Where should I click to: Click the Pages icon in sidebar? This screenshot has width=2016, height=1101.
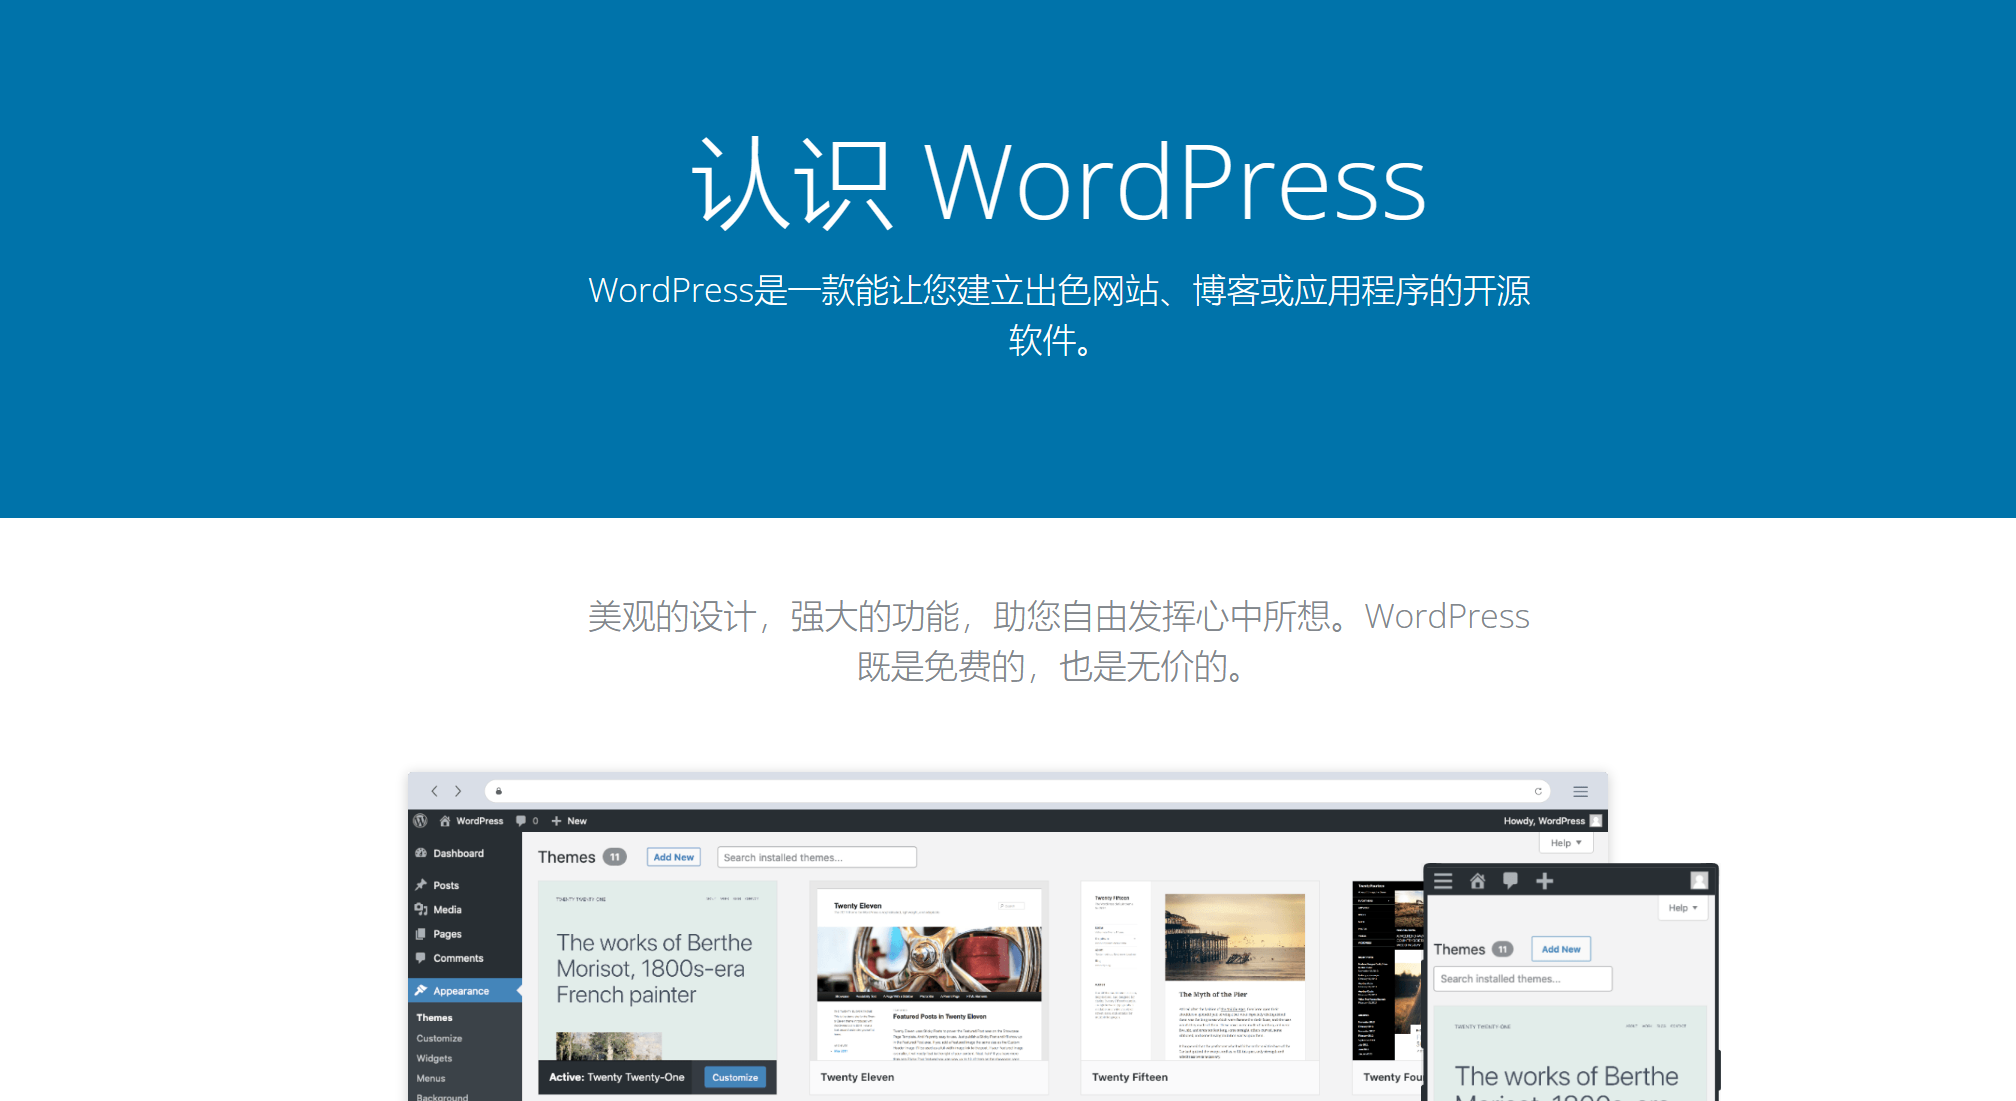pos(421,934)
